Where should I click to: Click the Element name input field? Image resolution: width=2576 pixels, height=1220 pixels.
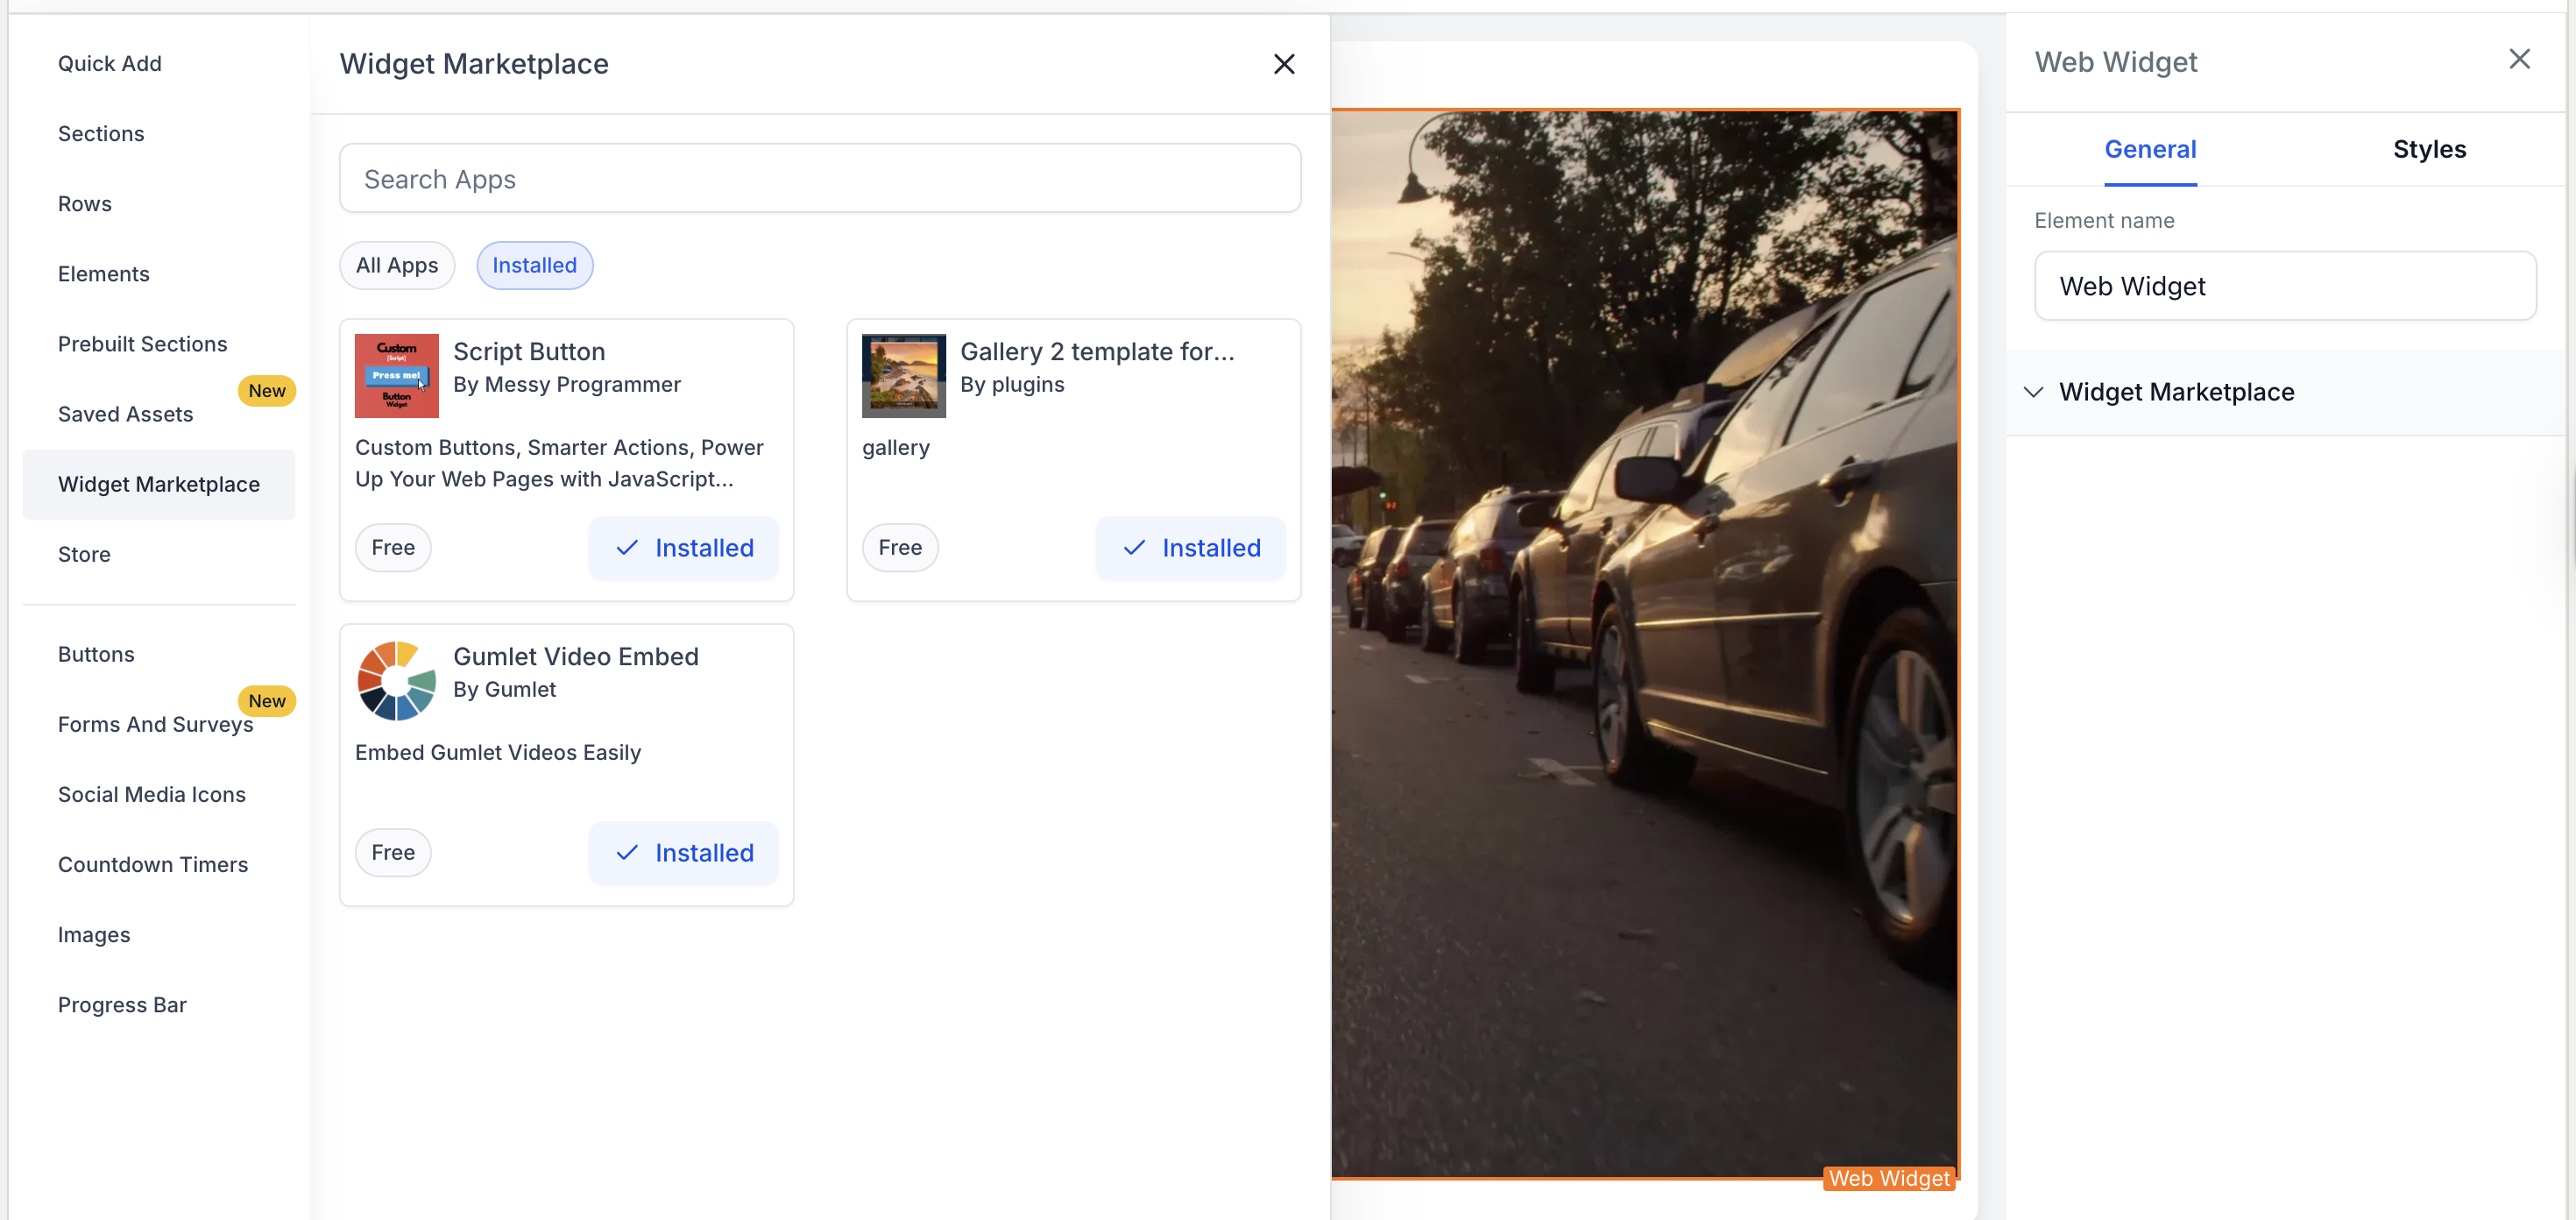point(2284,286)
